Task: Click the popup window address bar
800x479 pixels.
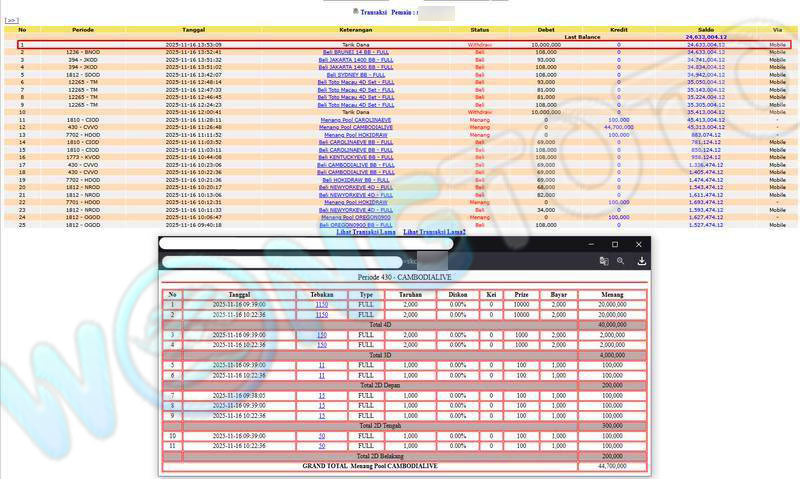Action: coord(370,261)
